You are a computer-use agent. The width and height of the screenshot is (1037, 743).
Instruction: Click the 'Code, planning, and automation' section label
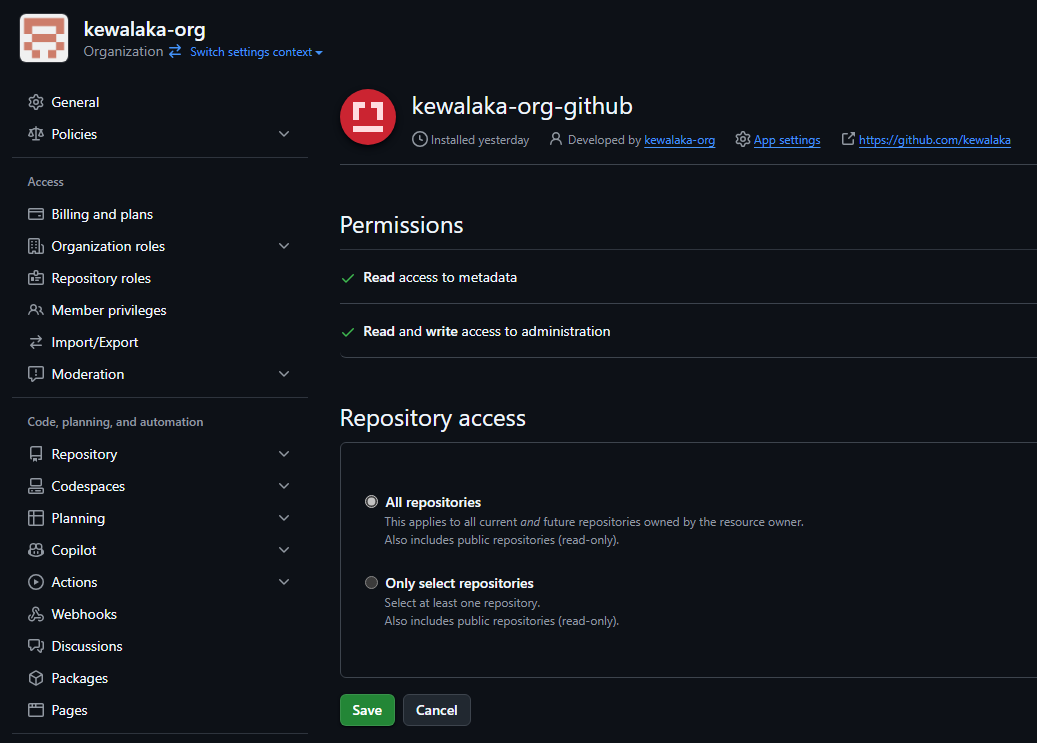tap(115, 421)
